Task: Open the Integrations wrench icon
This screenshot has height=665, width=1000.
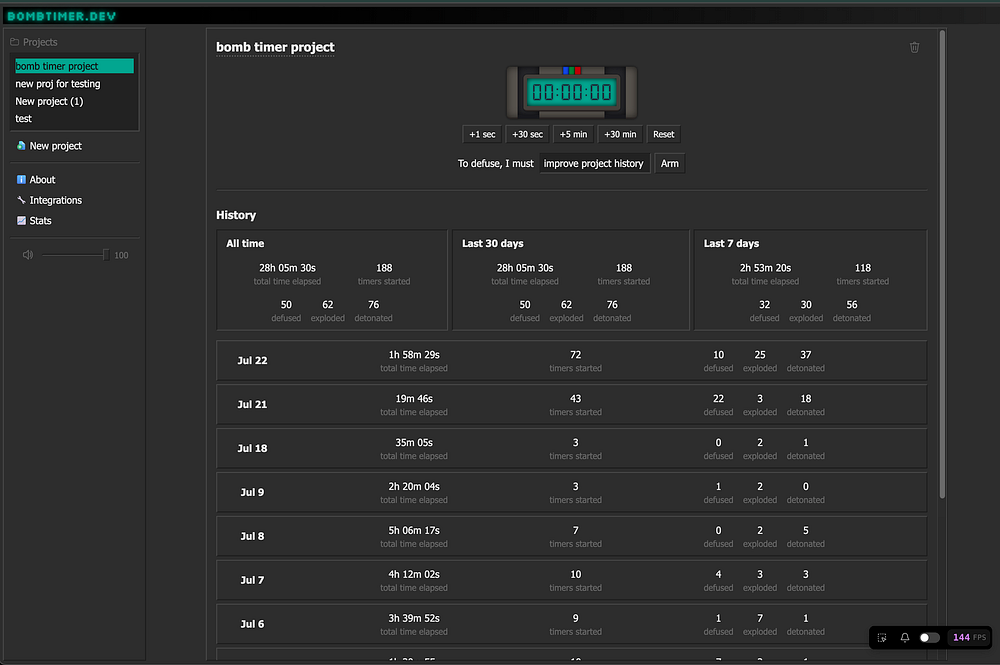Action: (x=21, y=200)
